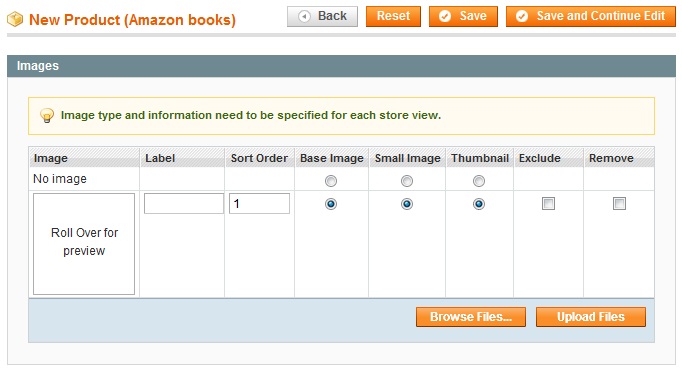Image resolution: width=682 pixels, height=370 pixels.
Task: Choose uploaded image as Base Image
Action: pos(331,204)
